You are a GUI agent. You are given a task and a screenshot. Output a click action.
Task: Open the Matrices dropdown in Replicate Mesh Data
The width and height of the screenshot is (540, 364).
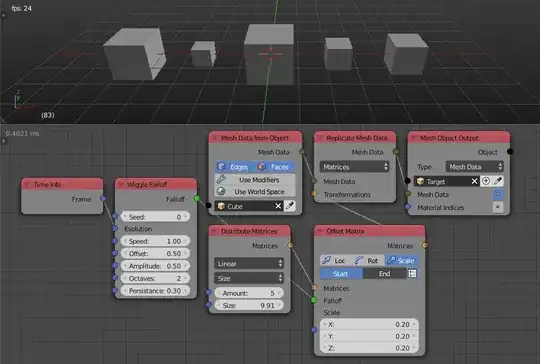tap(354, 167)
